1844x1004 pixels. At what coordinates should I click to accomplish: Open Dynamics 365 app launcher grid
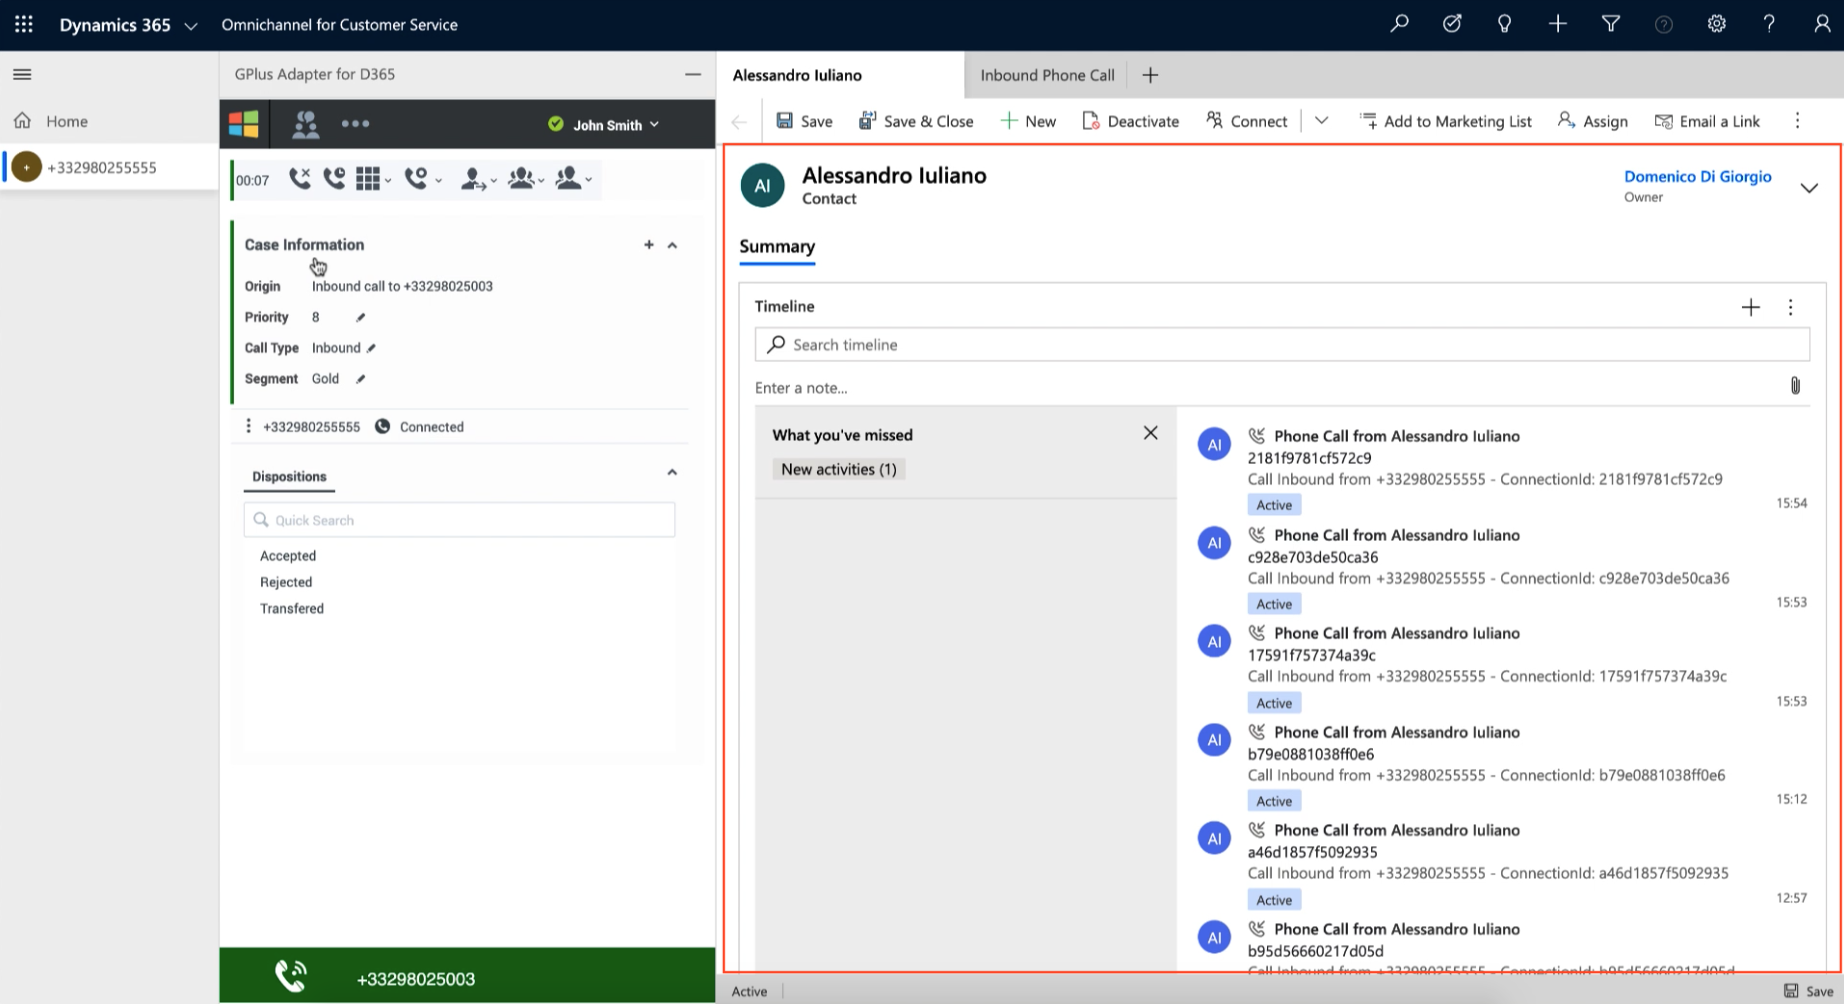[24, 25]
